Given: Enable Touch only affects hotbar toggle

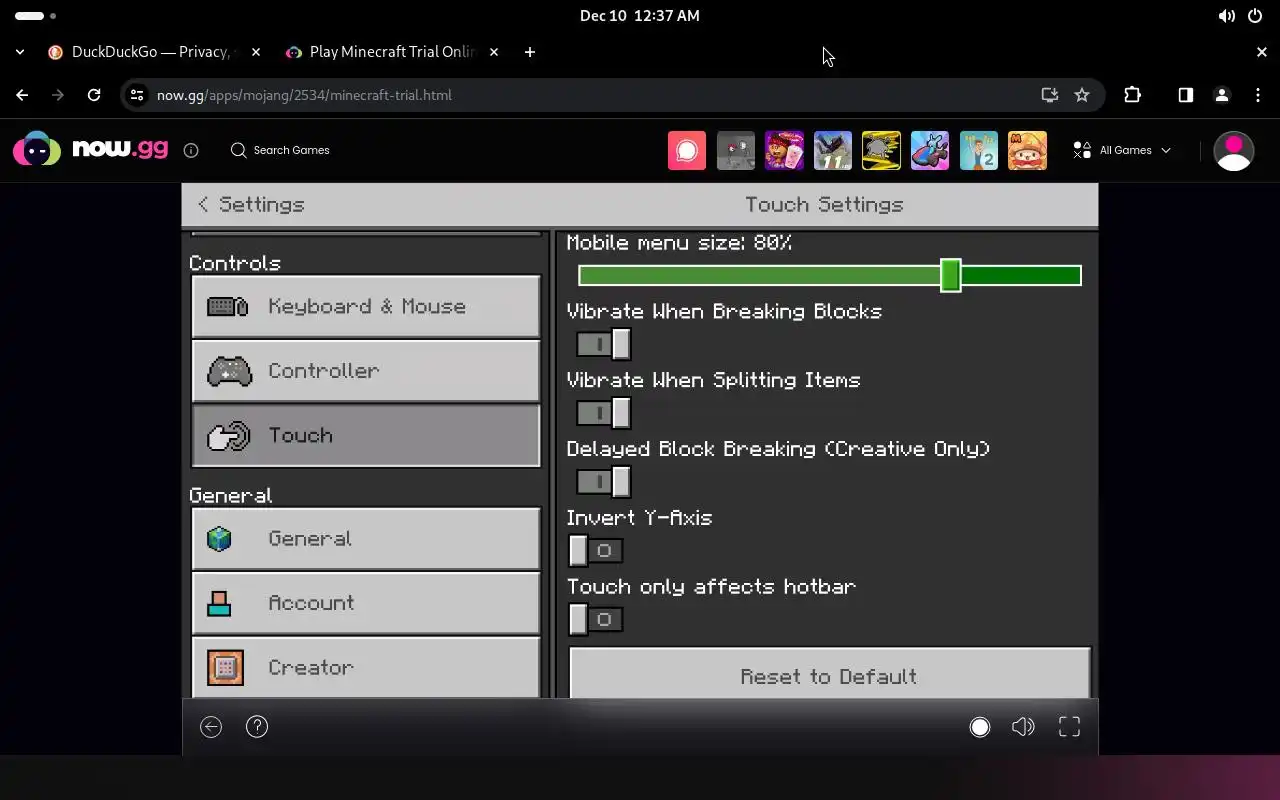Looking at the screenshot, I should [596, 620].
